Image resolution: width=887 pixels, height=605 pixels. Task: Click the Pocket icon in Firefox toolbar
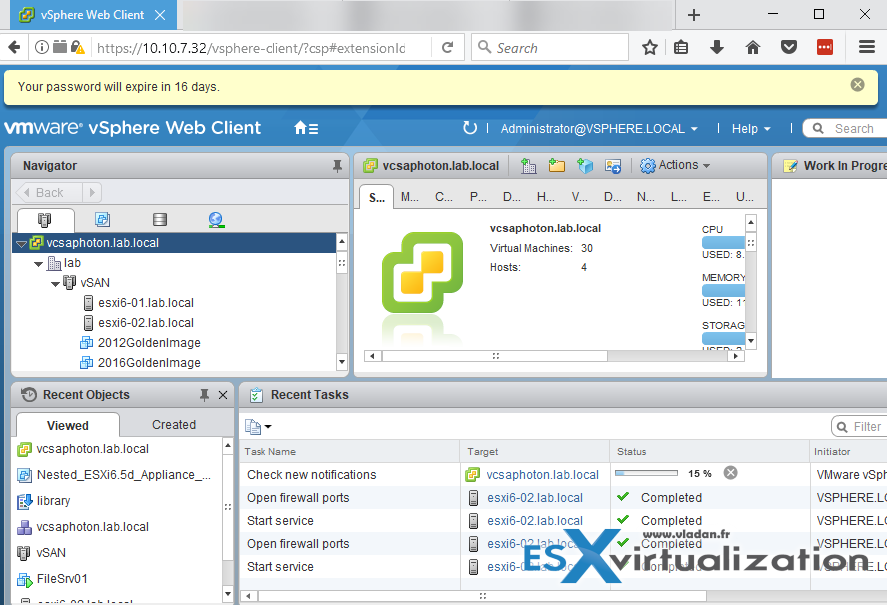click(x=789, y=47)
